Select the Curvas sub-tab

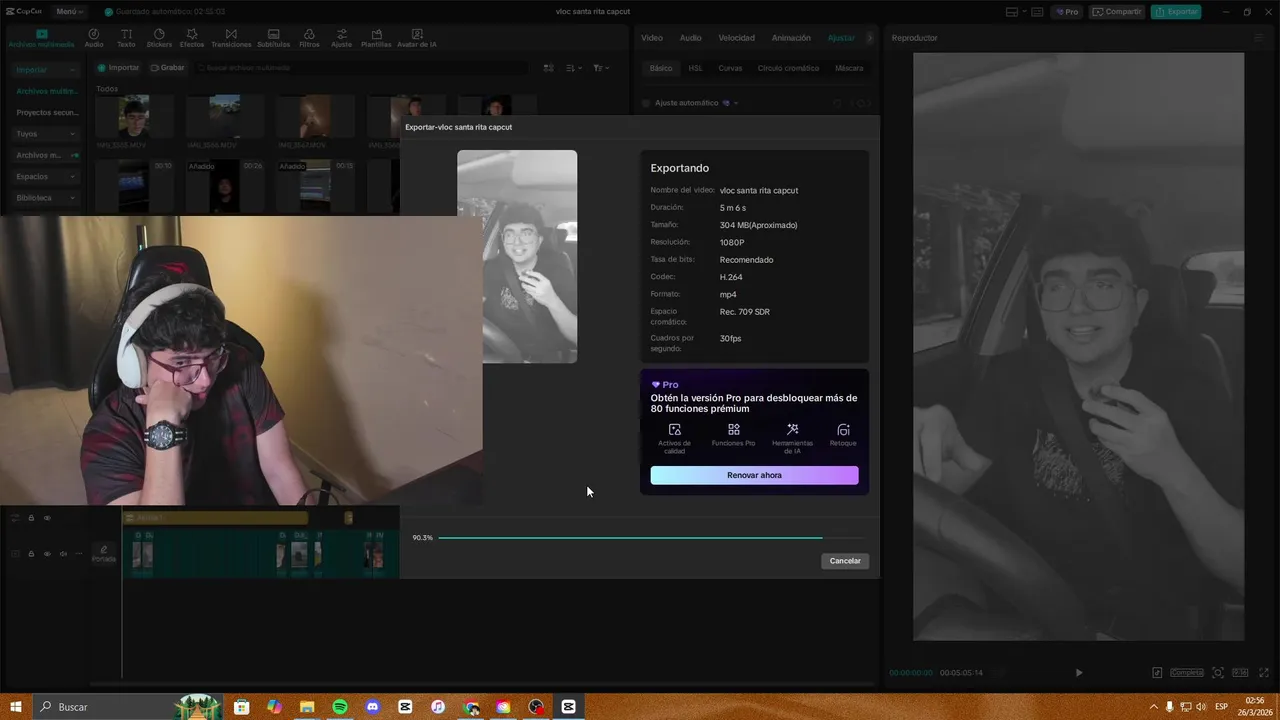click(x=730, y=68)
